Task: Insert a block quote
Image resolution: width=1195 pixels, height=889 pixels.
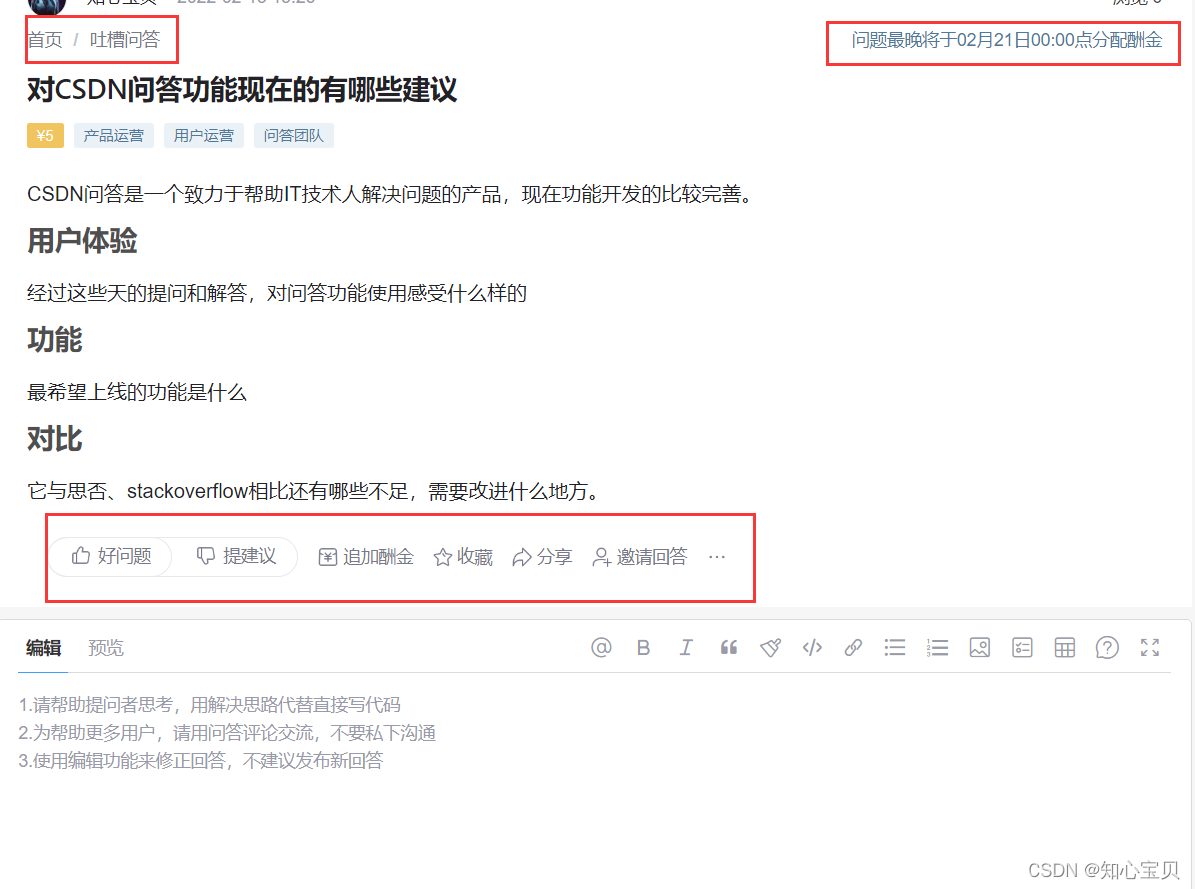Action: 729,648
